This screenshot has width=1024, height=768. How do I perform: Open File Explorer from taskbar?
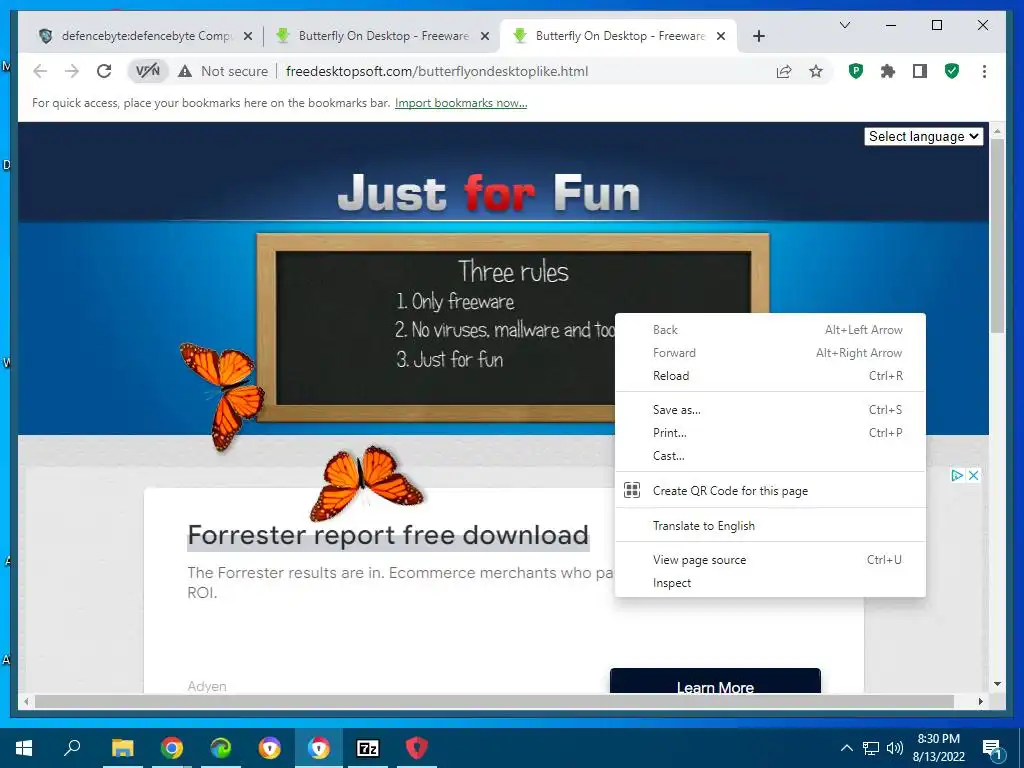[122, 748]
